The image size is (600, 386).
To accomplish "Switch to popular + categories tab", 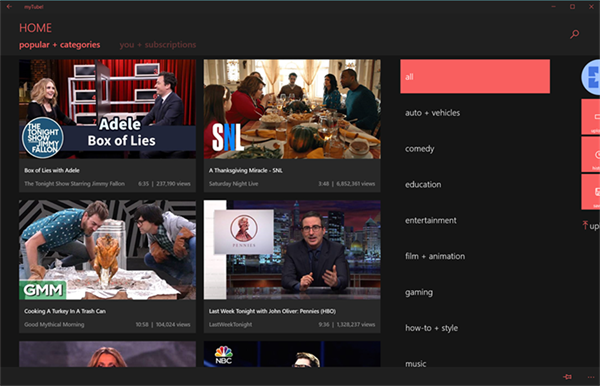I will pos(60,45).
